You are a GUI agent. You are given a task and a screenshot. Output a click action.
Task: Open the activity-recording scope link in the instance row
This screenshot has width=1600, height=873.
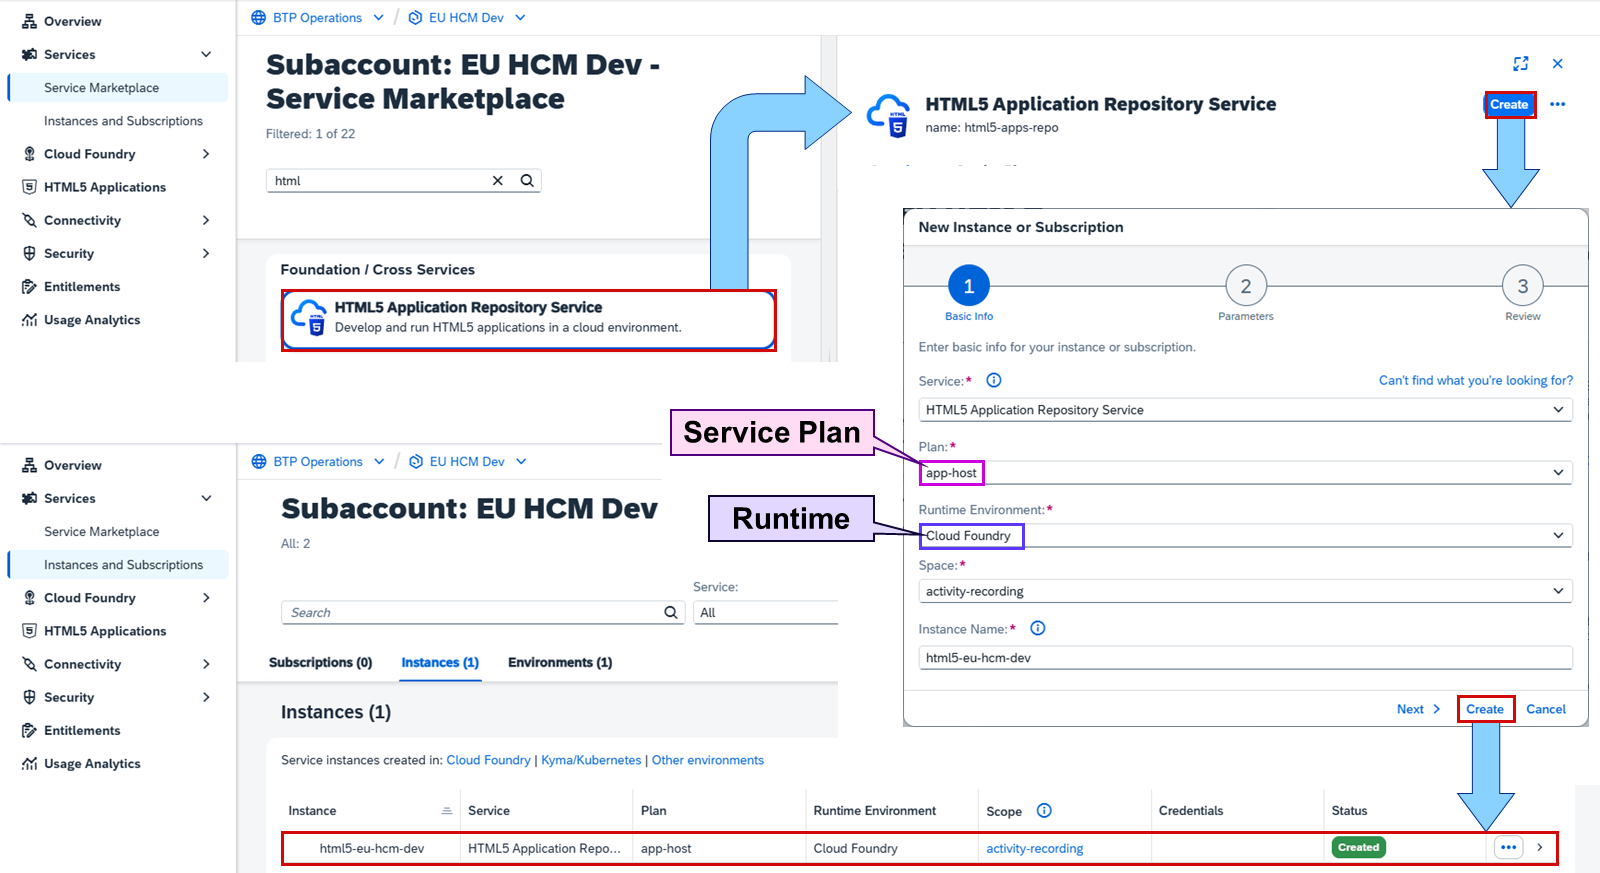tap(1035, 848)
